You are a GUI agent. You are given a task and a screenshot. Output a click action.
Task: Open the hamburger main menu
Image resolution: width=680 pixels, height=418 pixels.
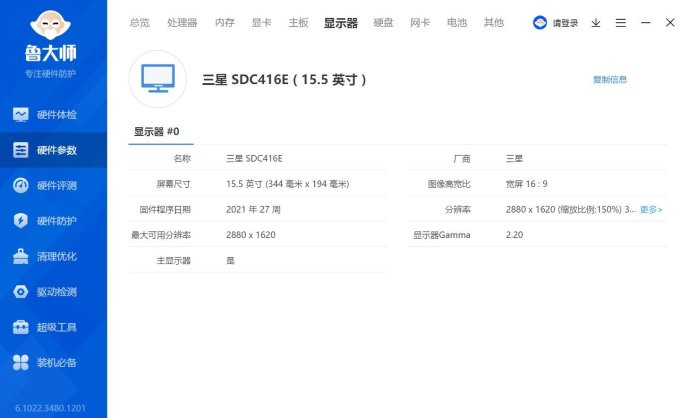coord(621,23)
